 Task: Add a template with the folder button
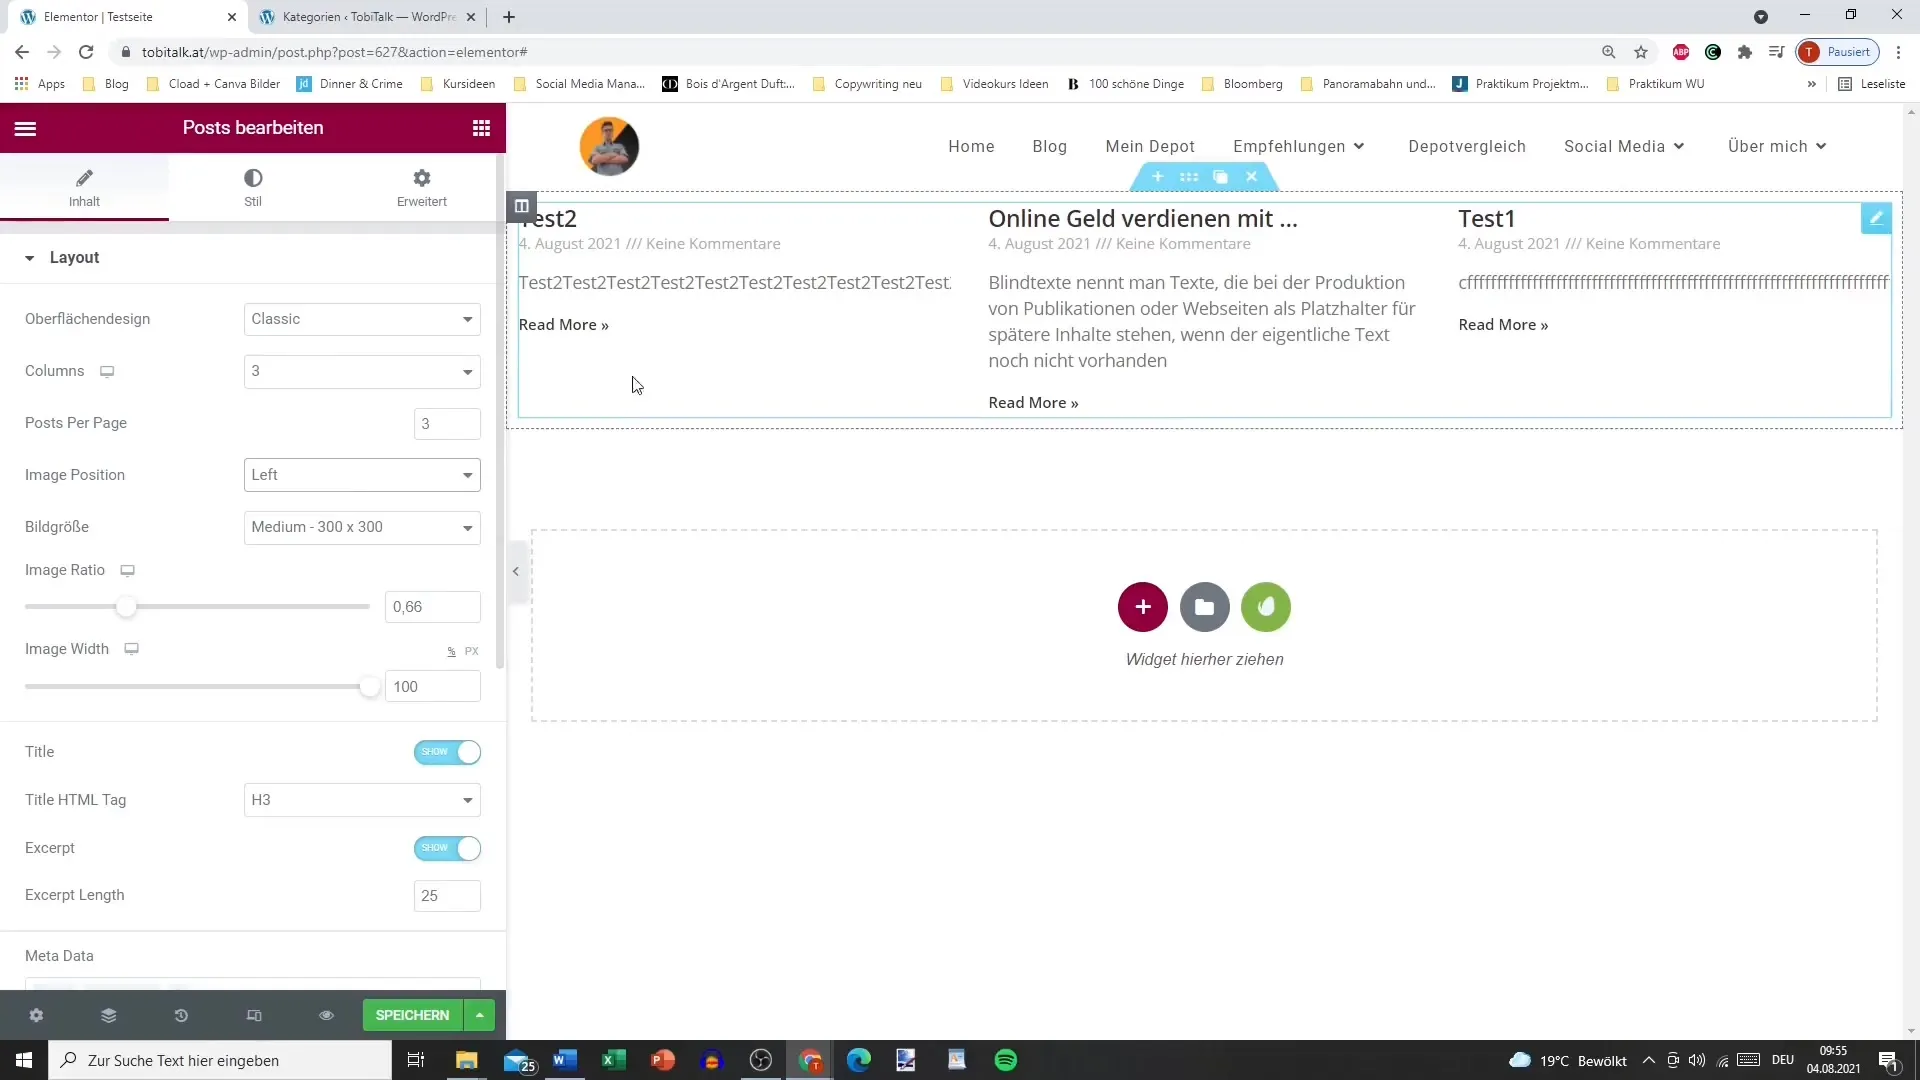pos(1204,607)
